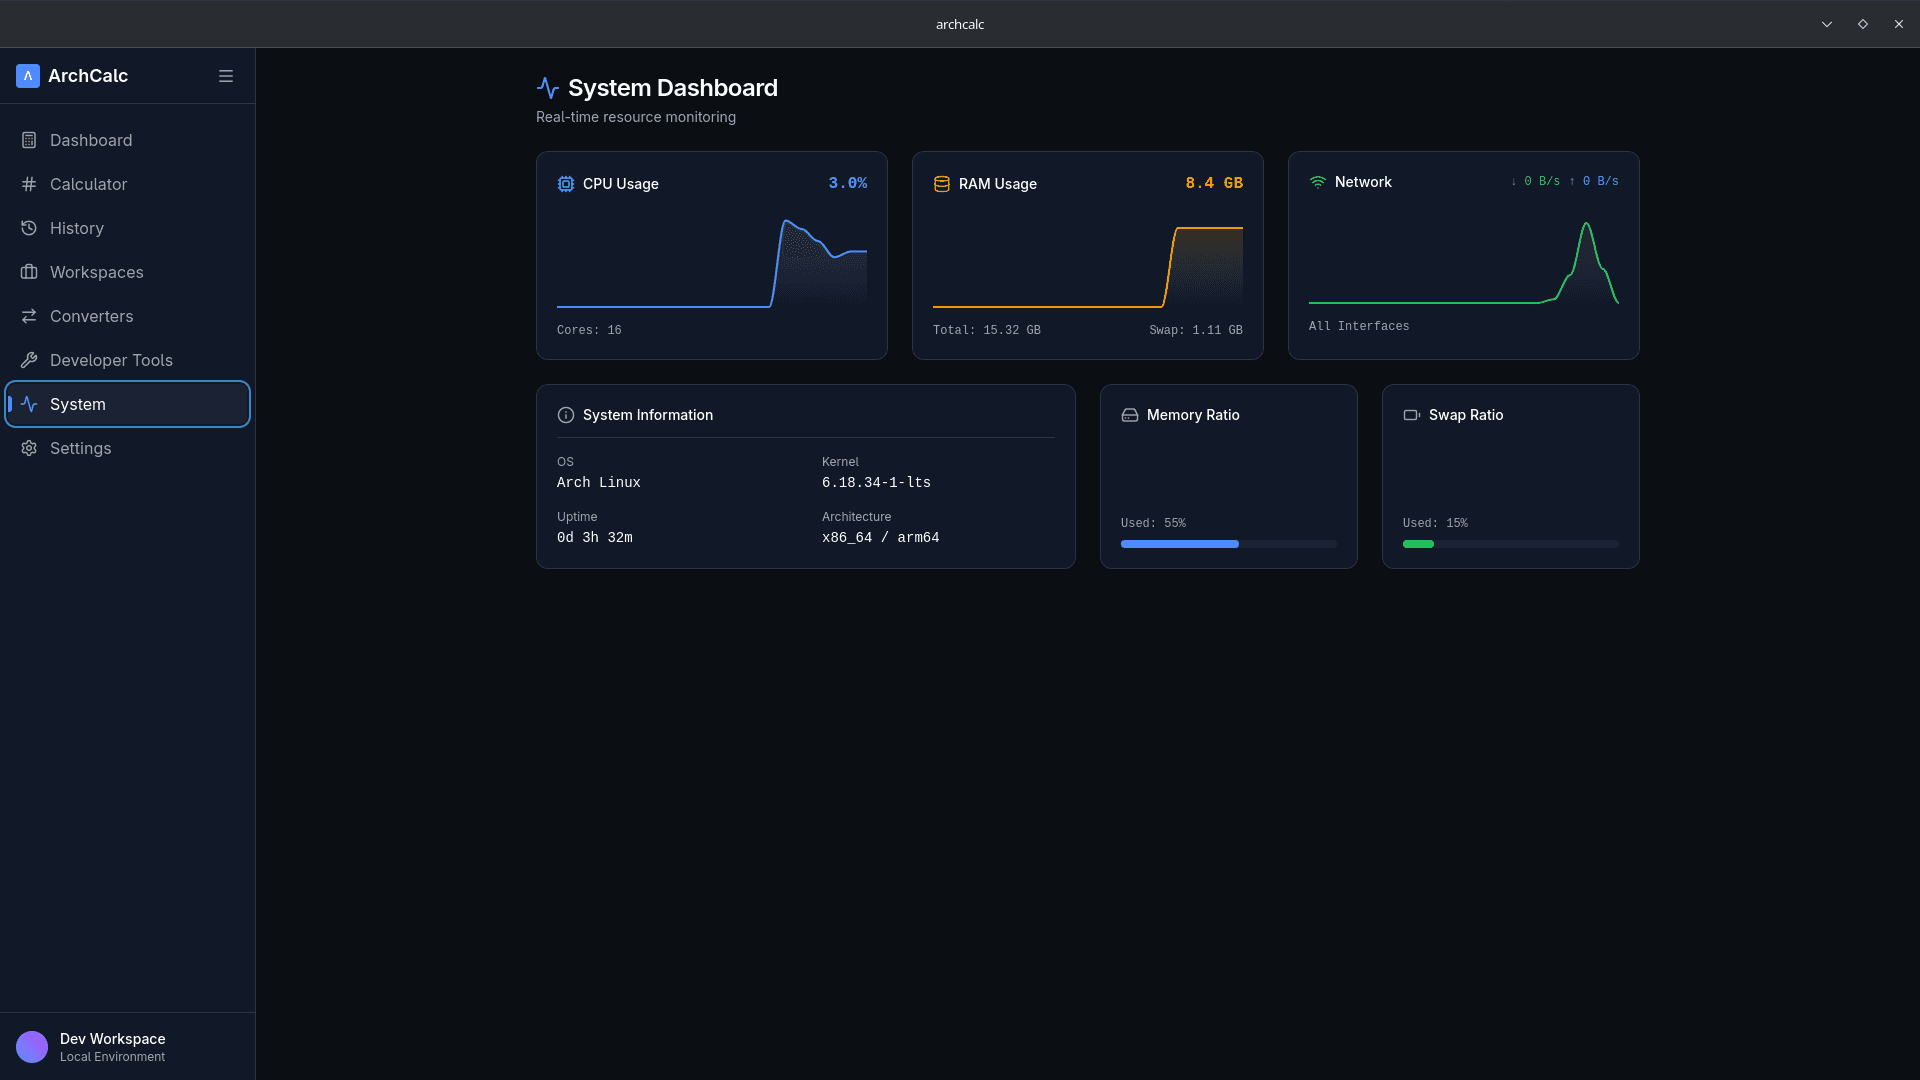The image size is (1920, 1080).
Task: Click the ArchCalc brand name
Action: point(88,76)
